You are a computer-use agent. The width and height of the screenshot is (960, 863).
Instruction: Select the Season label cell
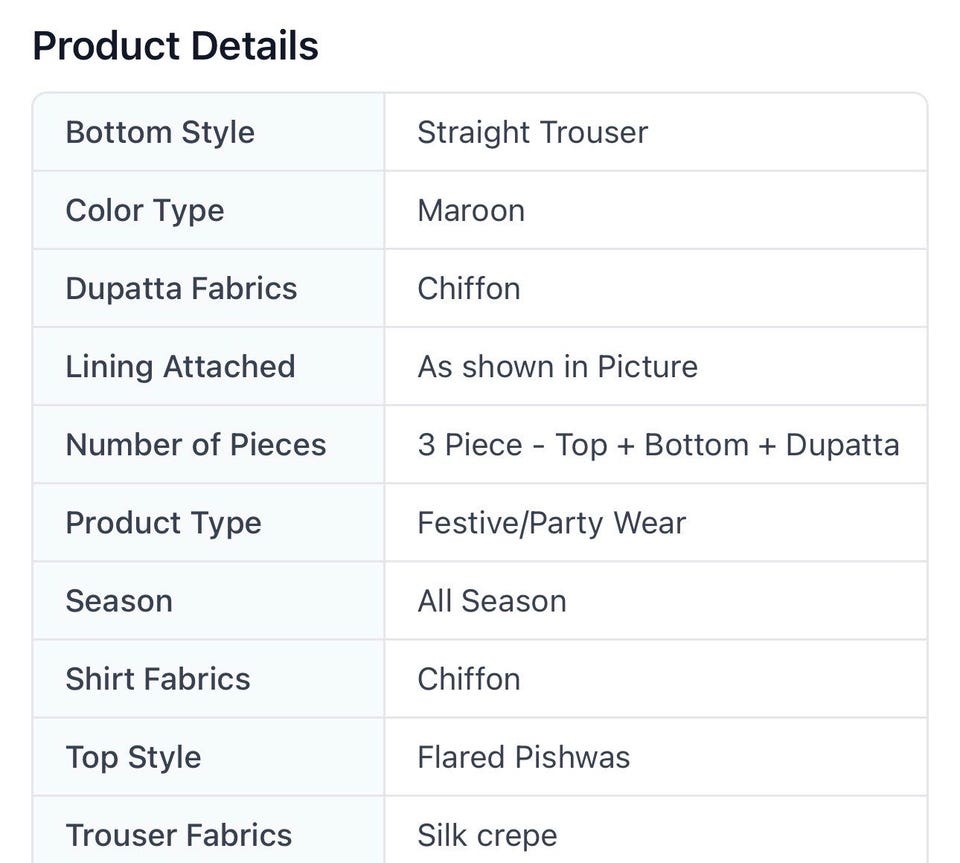209,601
